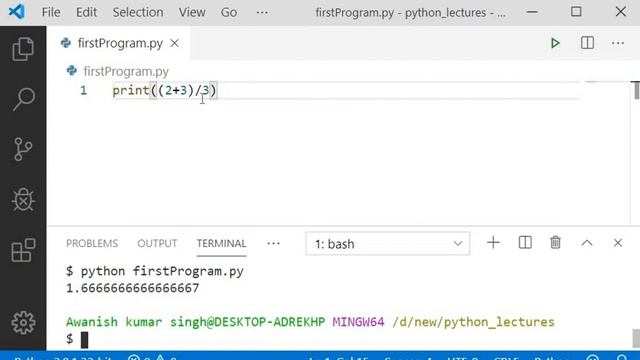Click the VS Code logo icon

(17, 12)
